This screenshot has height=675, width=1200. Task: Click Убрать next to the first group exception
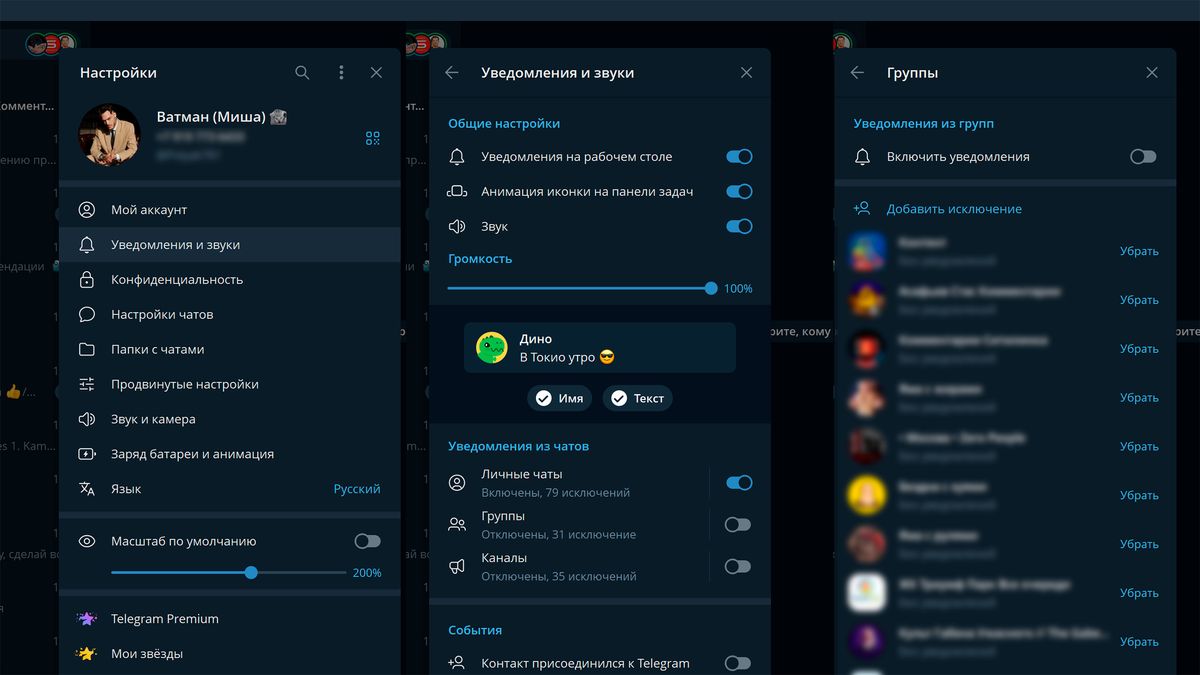1139,251
